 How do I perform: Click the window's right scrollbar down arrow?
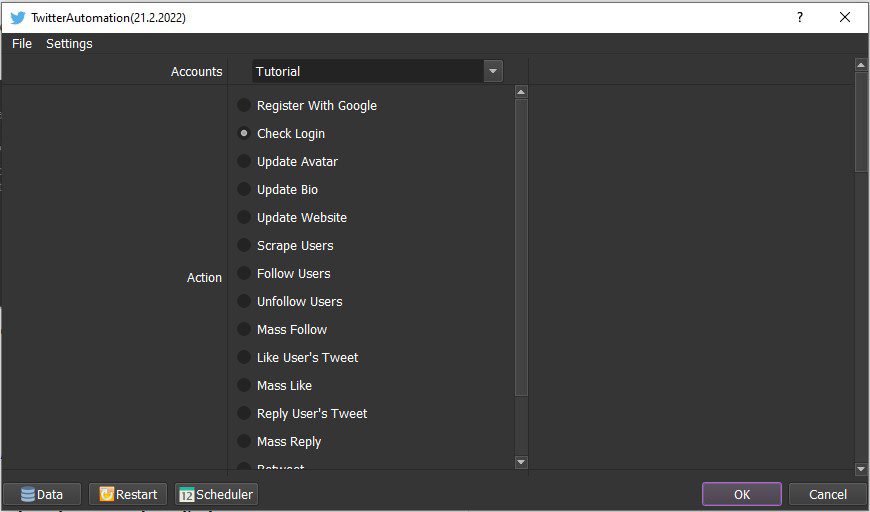tap(861, 469)
